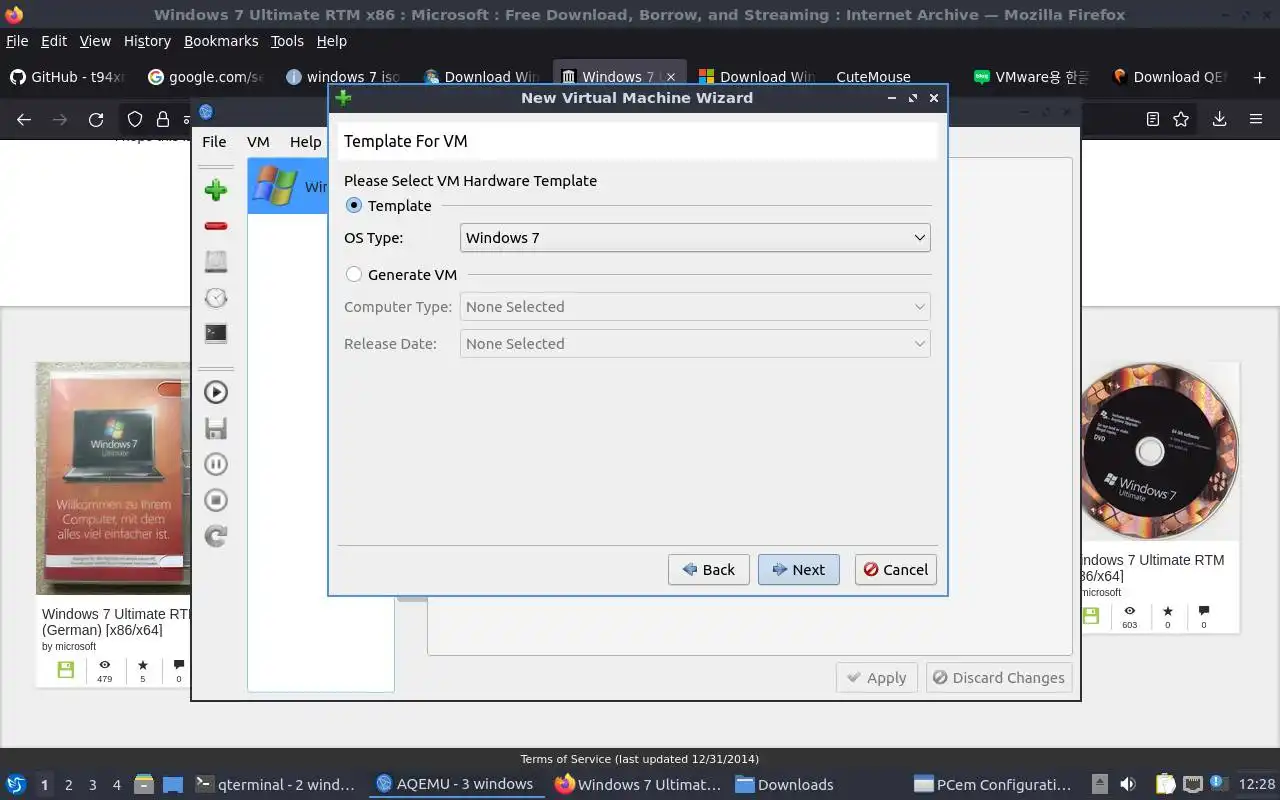Select the Generate VM radio button
1280x800 pixels.
pyautogui.click(x=354, y=274)
